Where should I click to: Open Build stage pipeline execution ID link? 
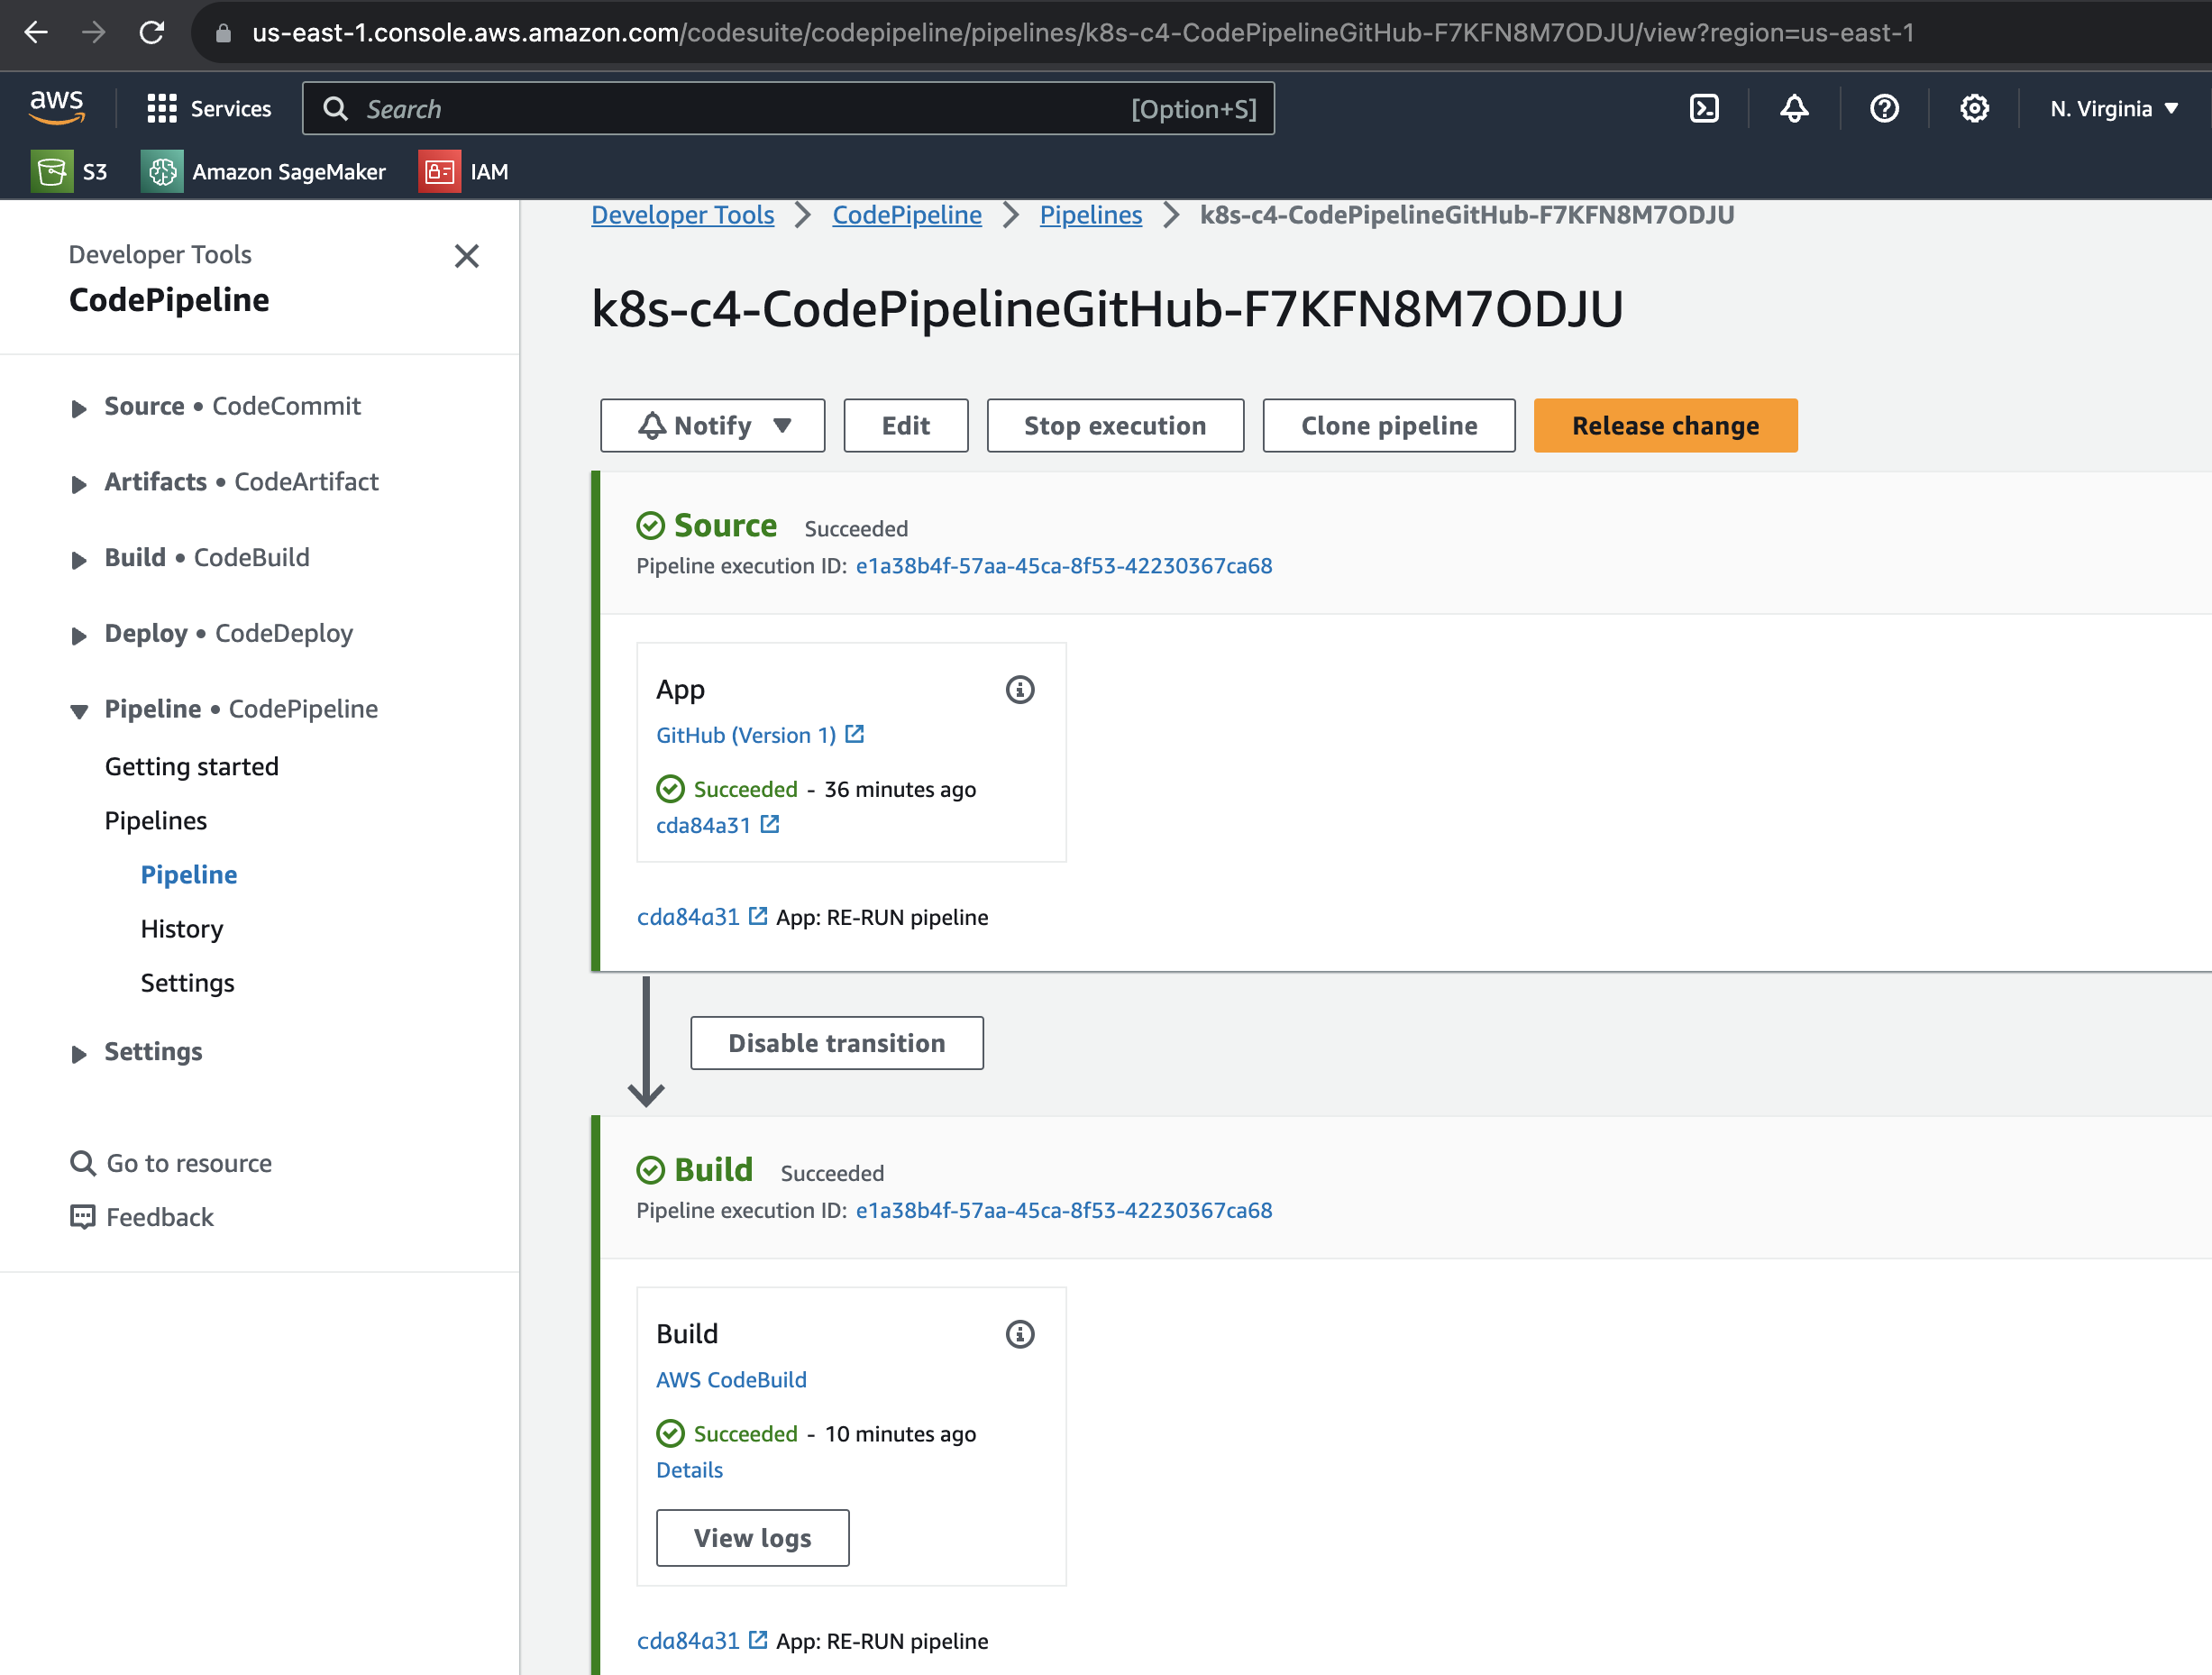(x=1063, y=1209)
